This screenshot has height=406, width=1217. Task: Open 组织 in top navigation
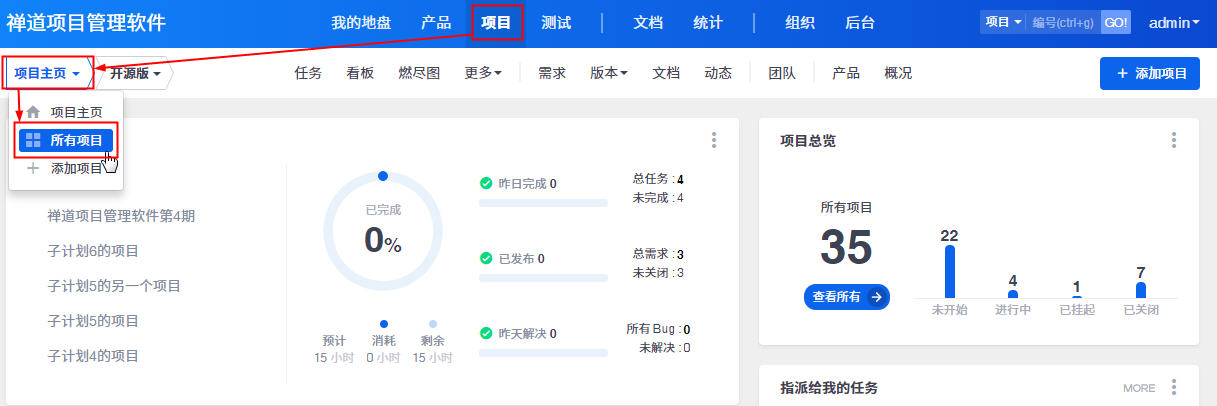[800, 23]
